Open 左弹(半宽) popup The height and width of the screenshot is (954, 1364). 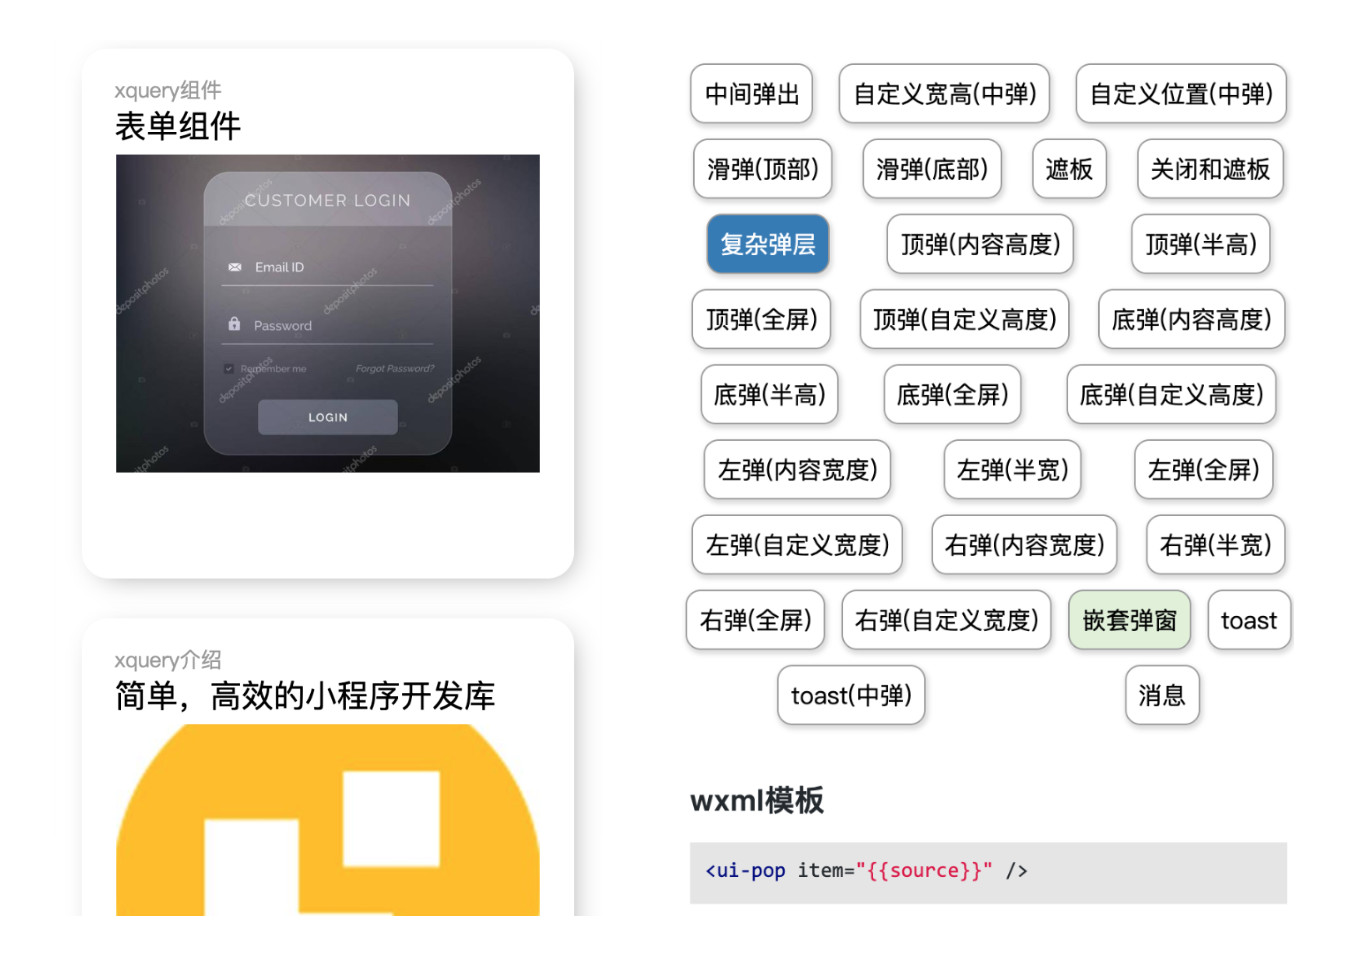[1012, 469]
